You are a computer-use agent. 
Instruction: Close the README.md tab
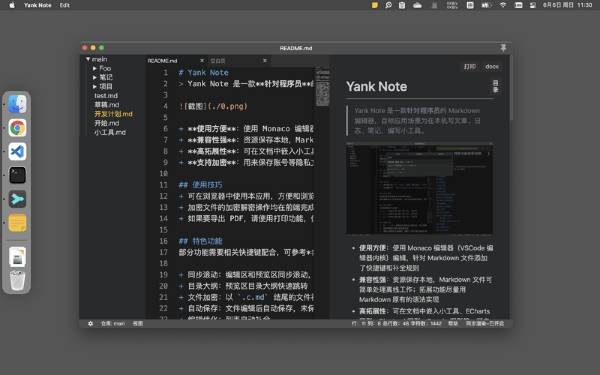point(202,60)
